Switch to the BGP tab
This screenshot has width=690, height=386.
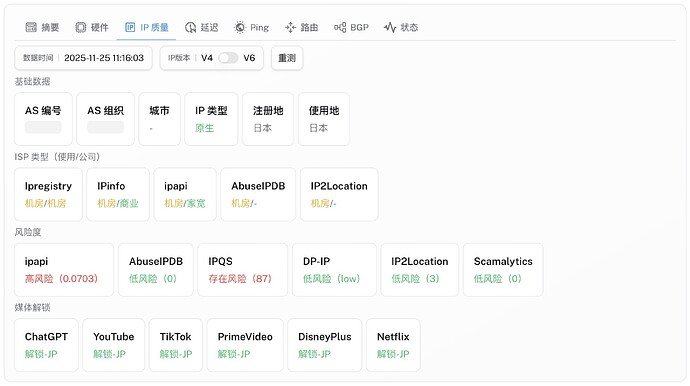coord(351,27)
